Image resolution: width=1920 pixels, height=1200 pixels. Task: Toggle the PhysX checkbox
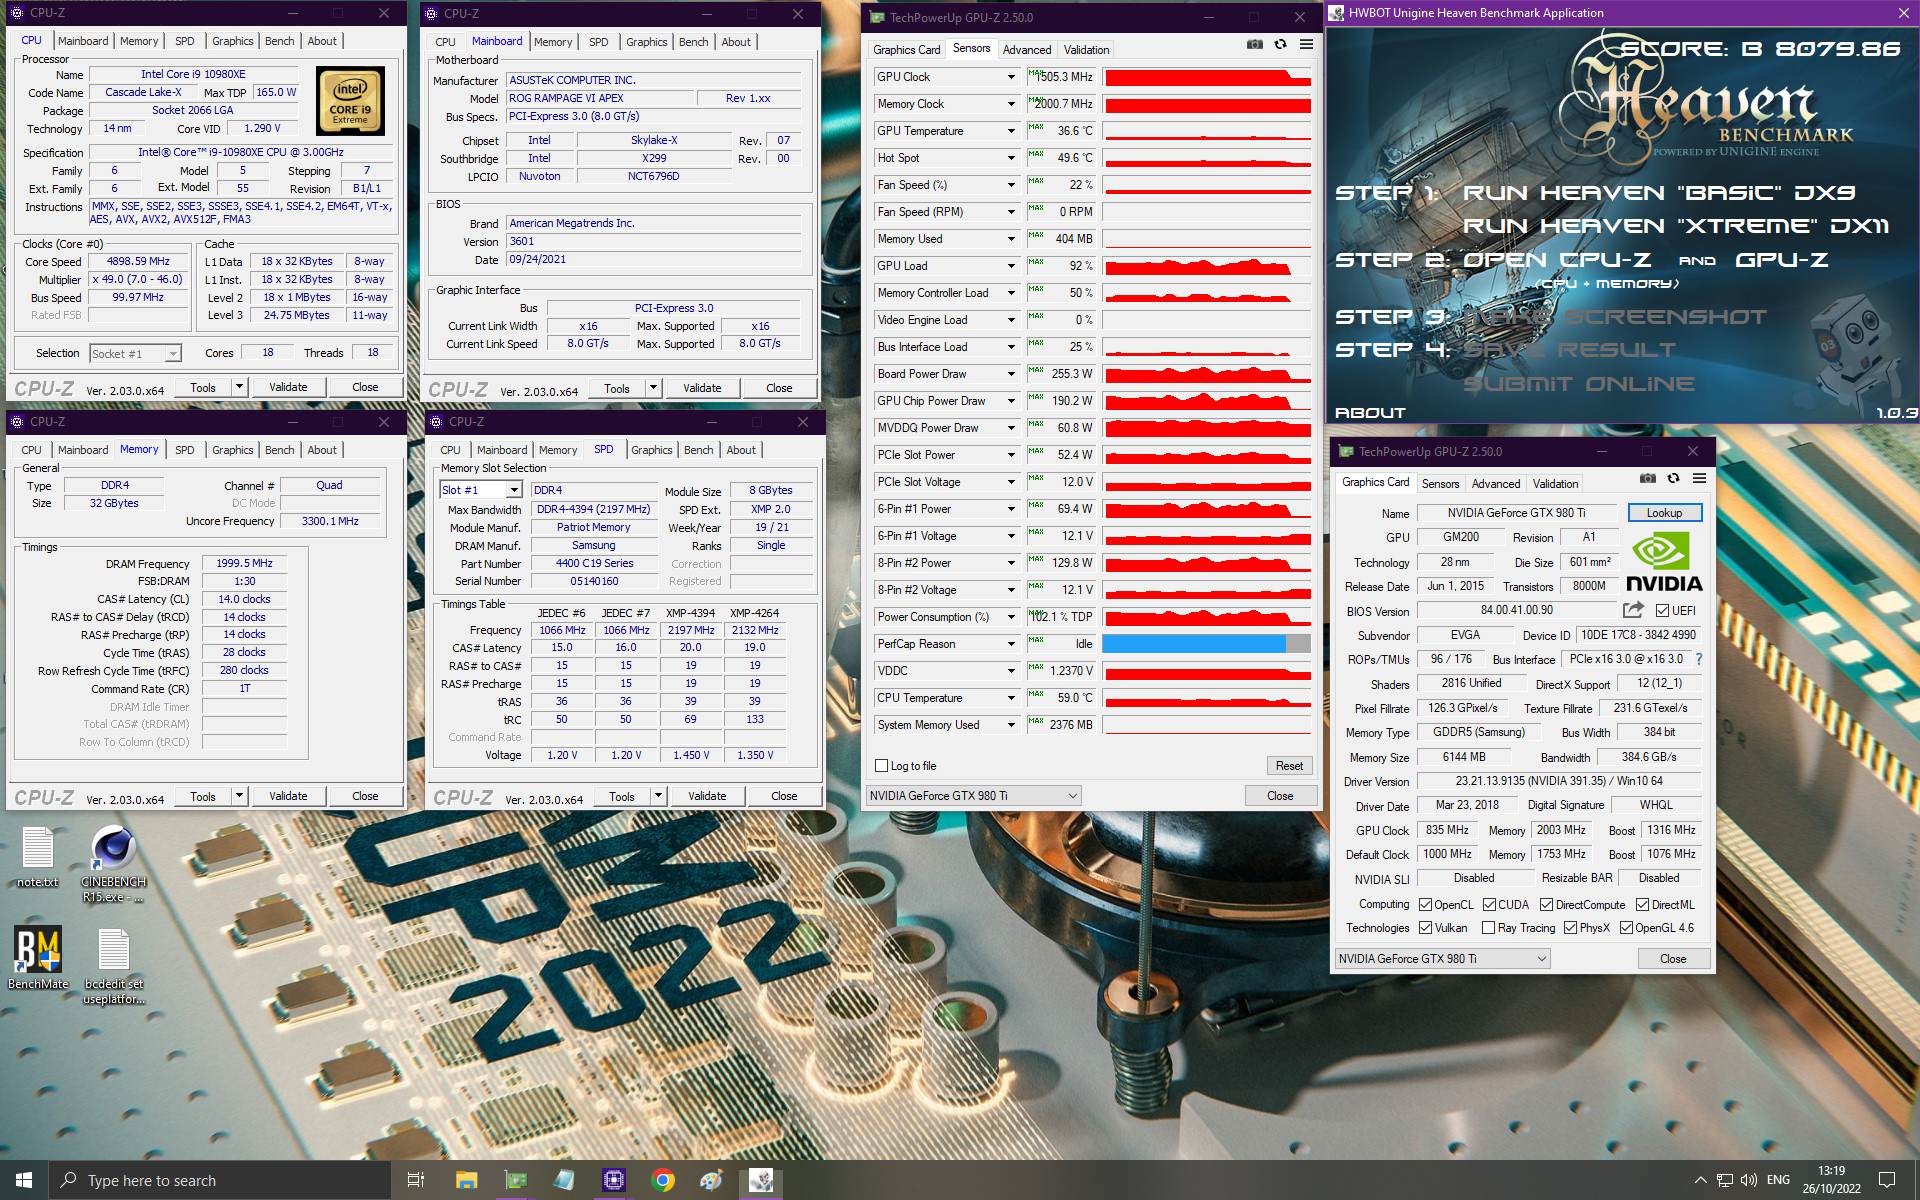(1570, 928)
